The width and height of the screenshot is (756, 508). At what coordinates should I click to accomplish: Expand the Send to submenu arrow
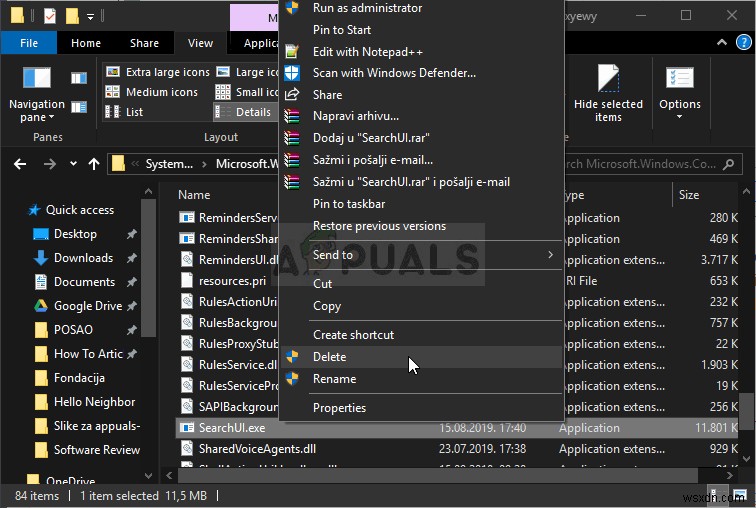tap(550, 254)
